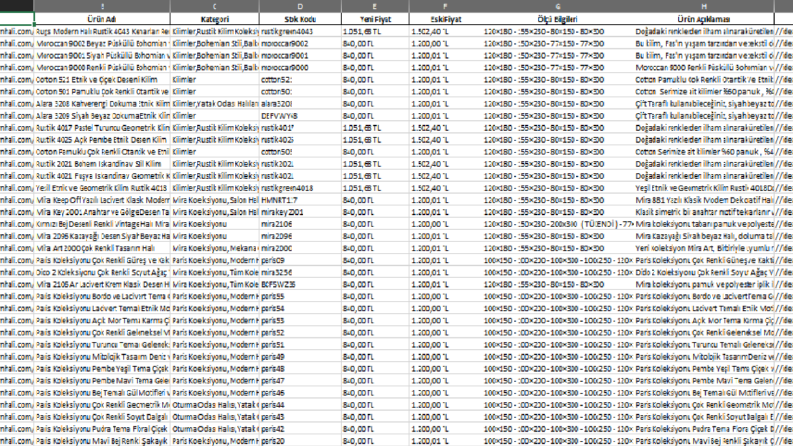Select product name Moroccan 9002 Beyaz Püsküllü

pyautogui.click(x=102, y=43)
